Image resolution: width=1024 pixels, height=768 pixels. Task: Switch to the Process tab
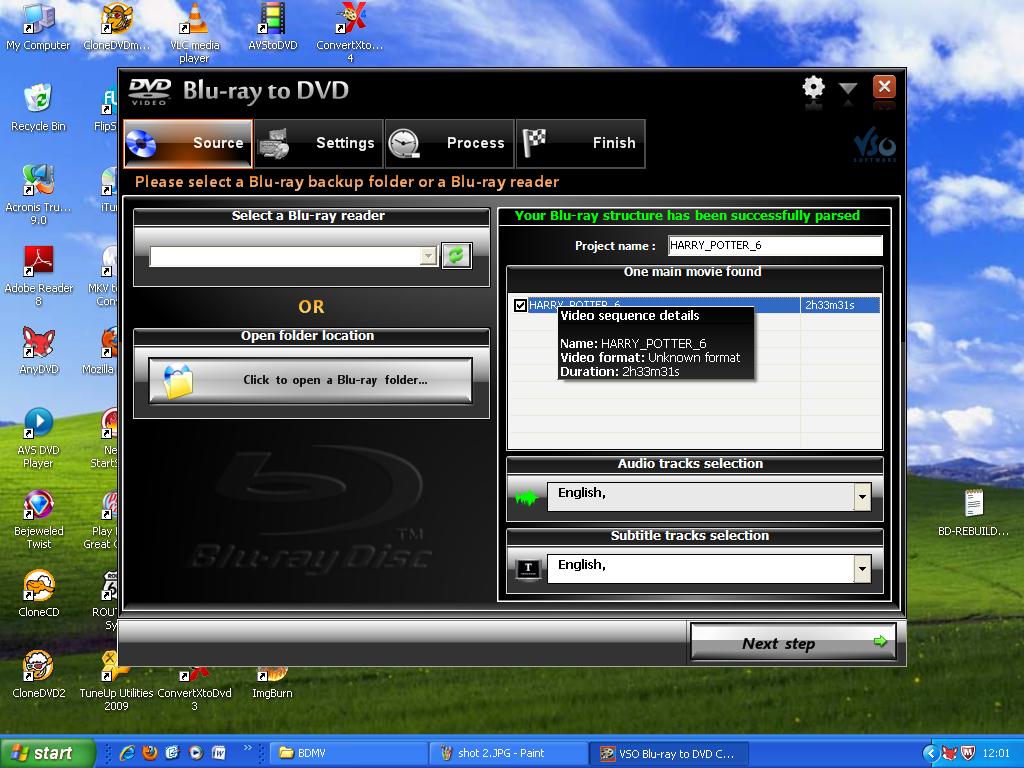pyautogui.click(x=449, y=143)
